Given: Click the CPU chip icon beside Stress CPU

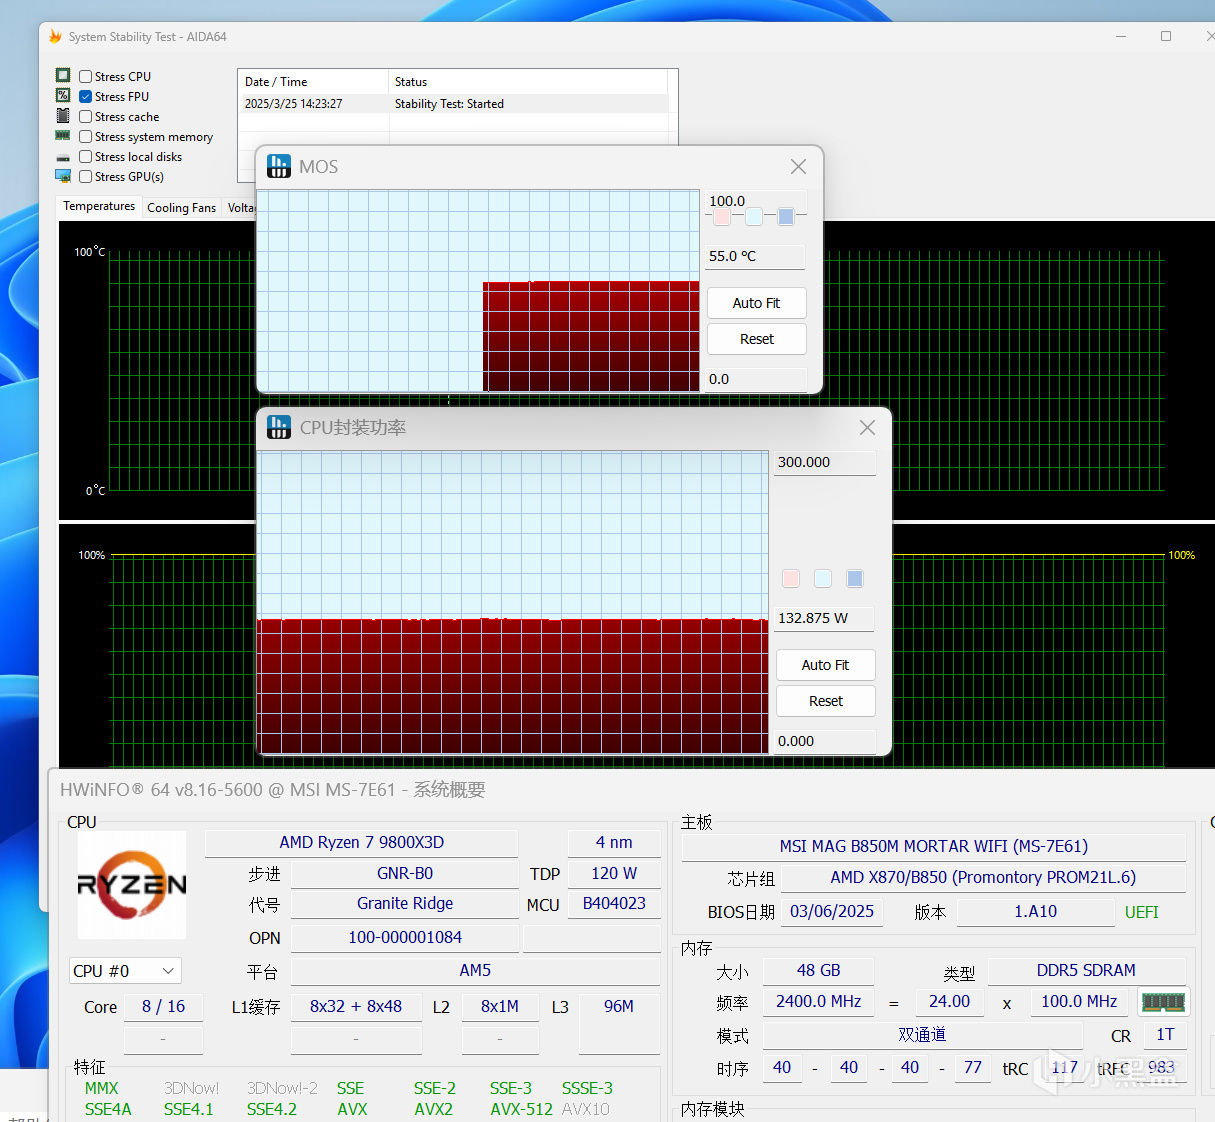Looking at the screenshot, I should 63,76.
